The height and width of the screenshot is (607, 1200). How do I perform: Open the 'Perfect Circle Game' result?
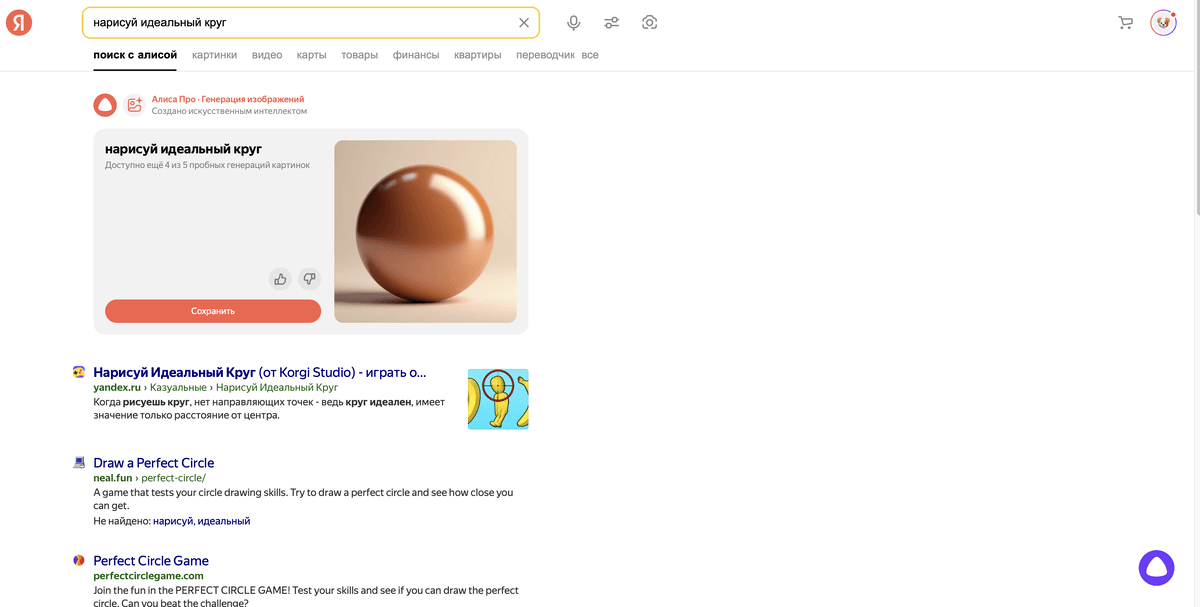click(151, 560)
